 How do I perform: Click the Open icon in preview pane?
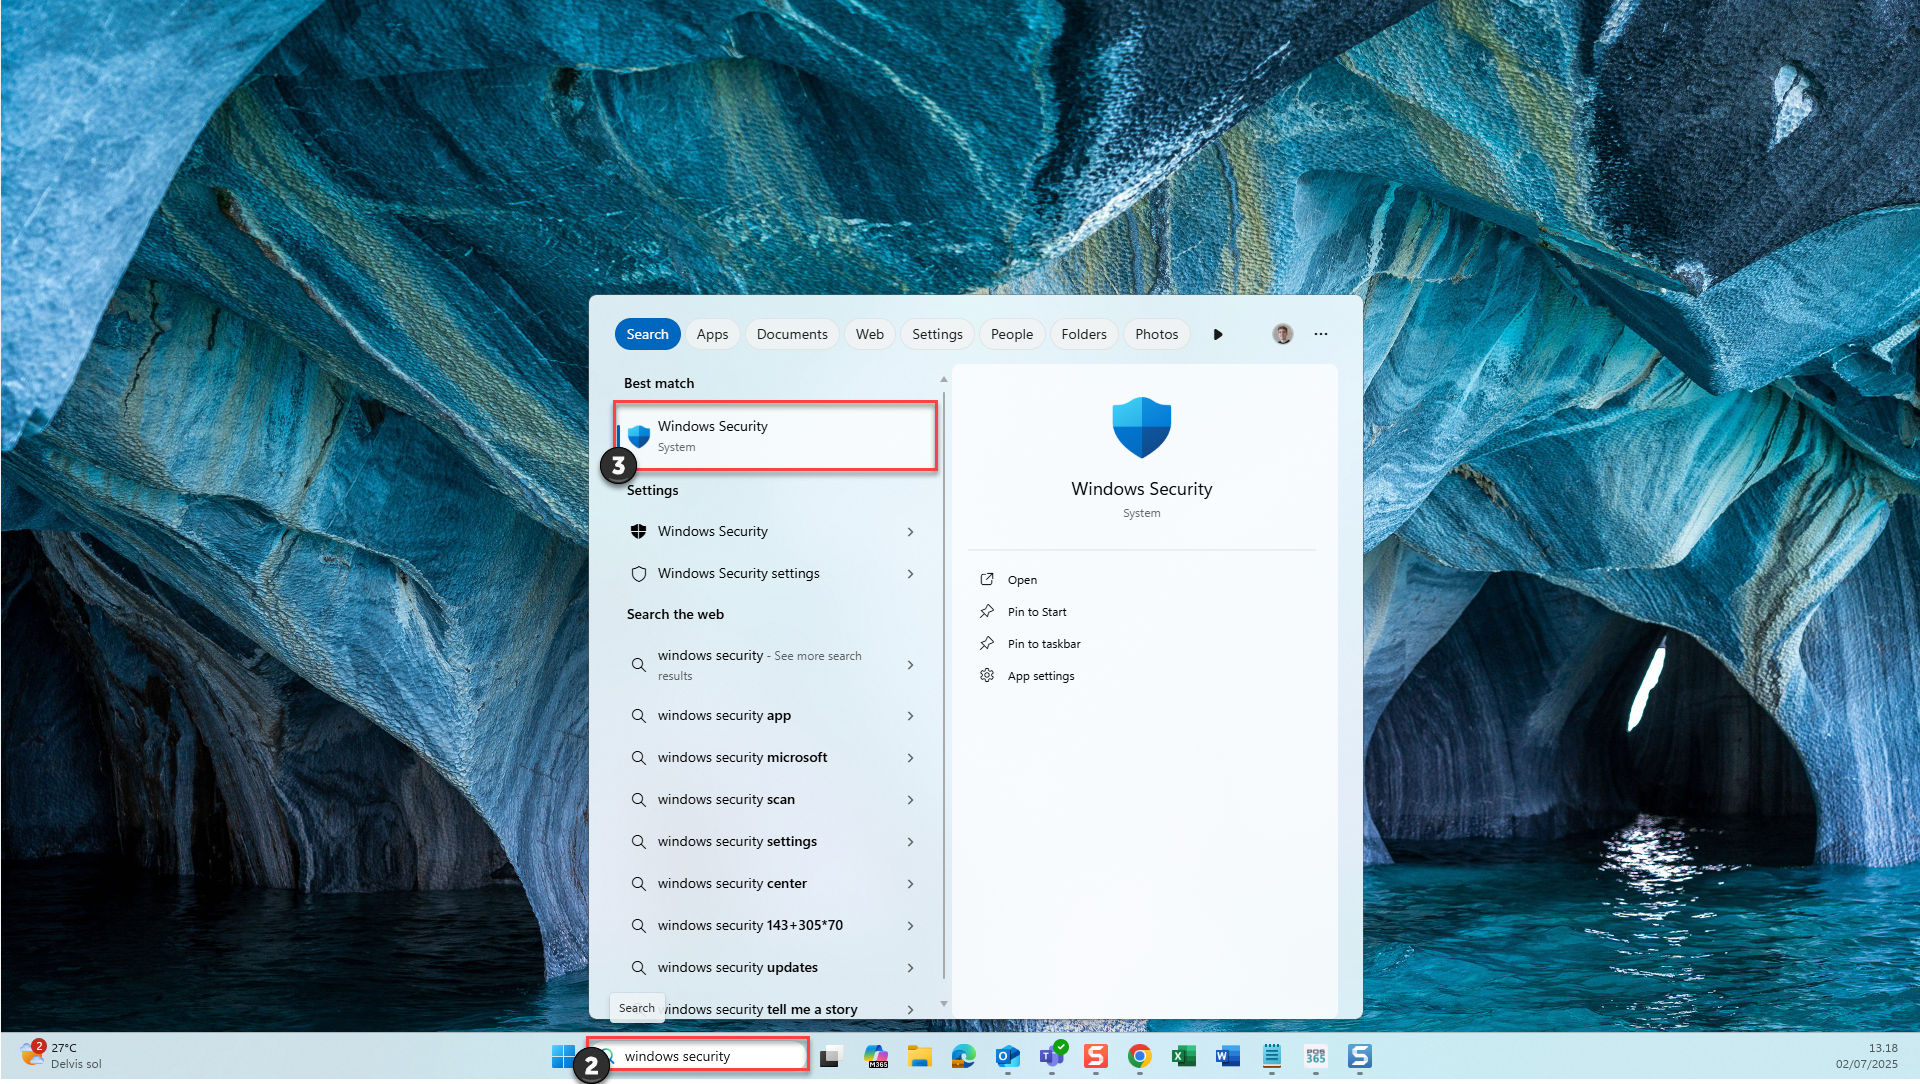click(x=987, y=579)
